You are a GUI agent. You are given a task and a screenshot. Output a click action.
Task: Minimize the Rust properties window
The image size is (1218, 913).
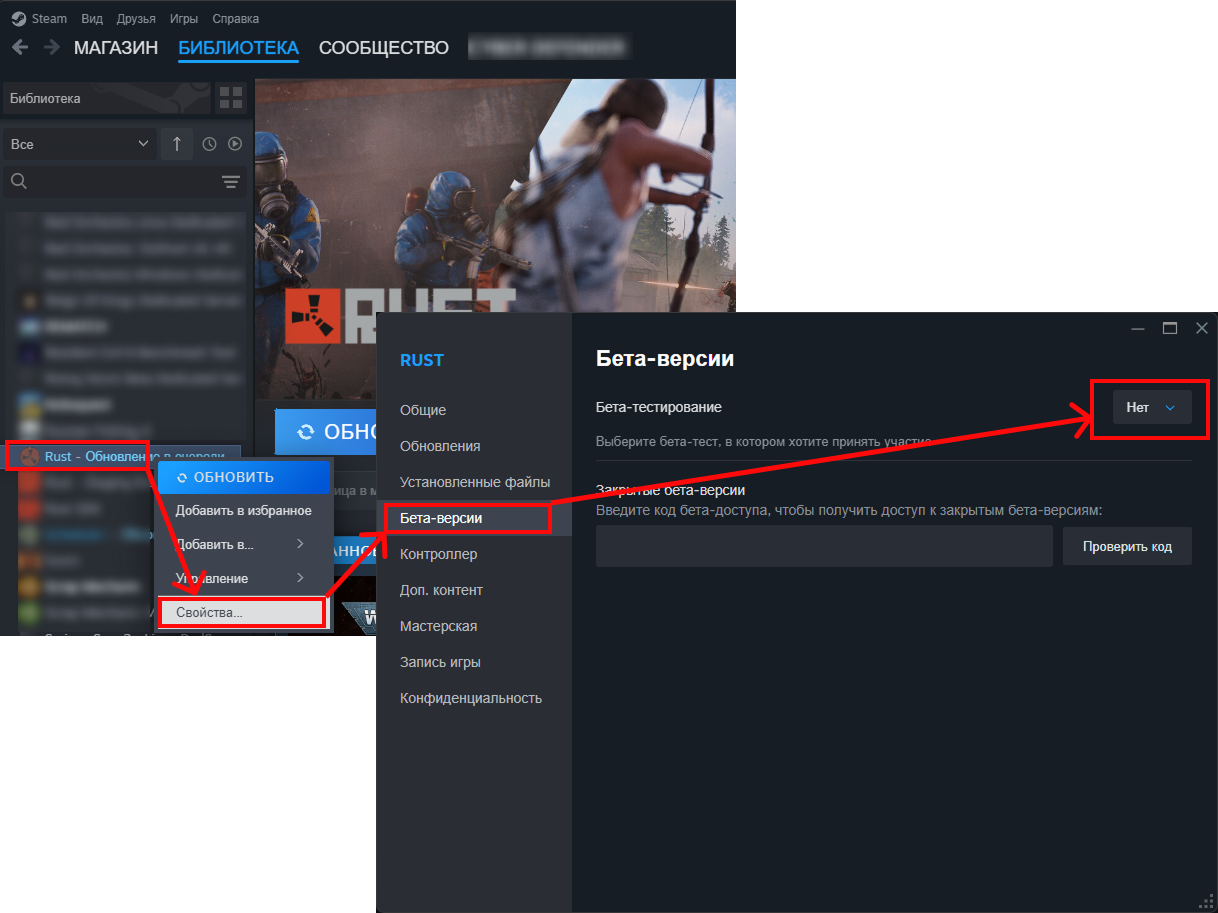[x=1137, y=329]
